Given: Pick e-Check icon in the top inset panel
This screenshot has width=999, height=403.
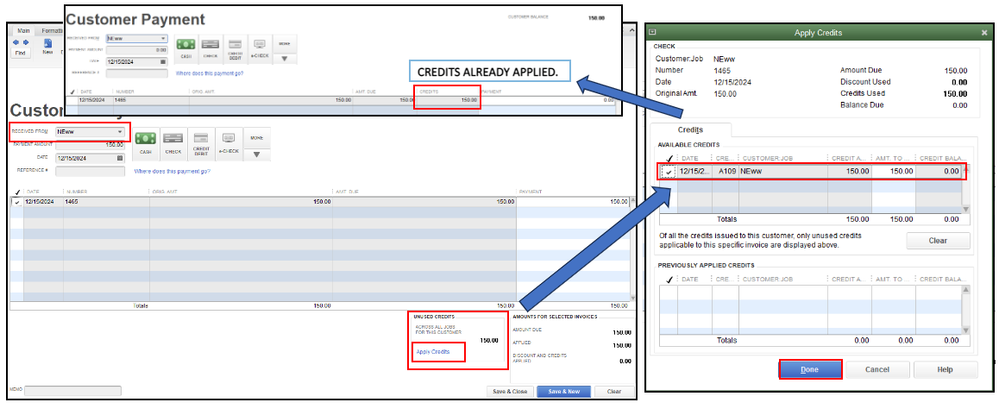Looking at the screenshot, I should (259, 48).
